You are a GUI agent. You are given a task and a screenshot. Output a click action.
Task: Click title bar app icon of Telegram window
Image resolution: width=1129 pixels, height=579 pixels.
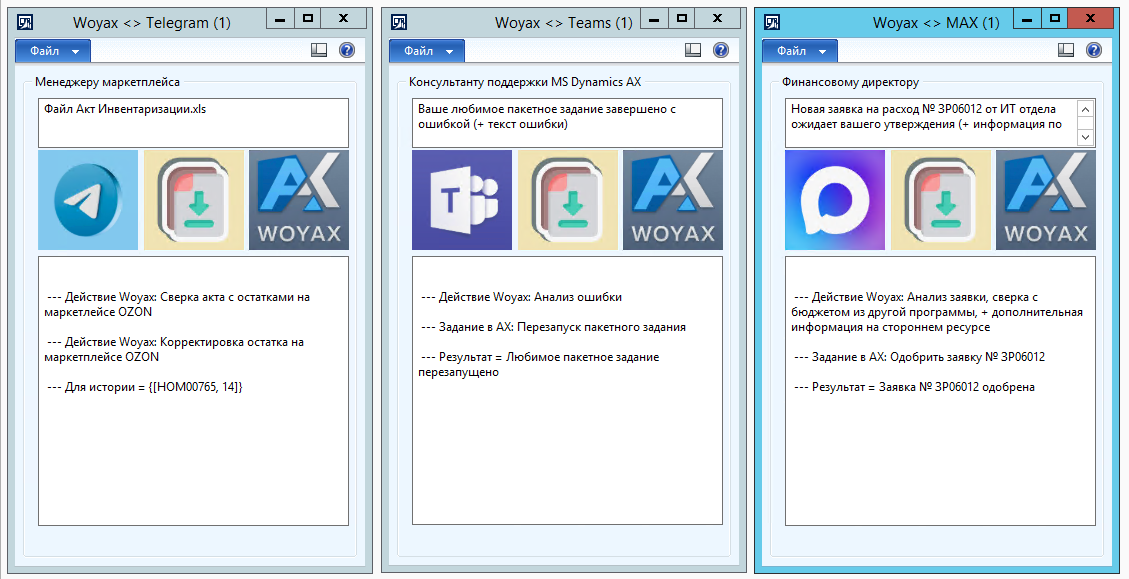click(x=25, y=22)
